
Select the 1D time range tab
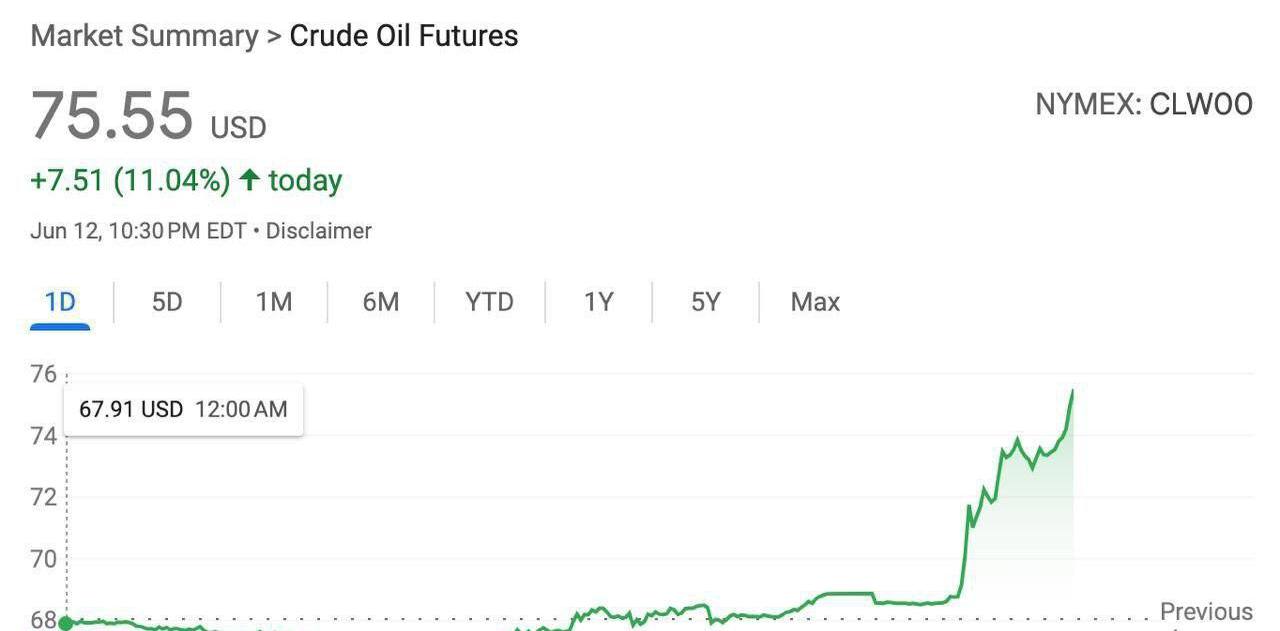[60, 302]
